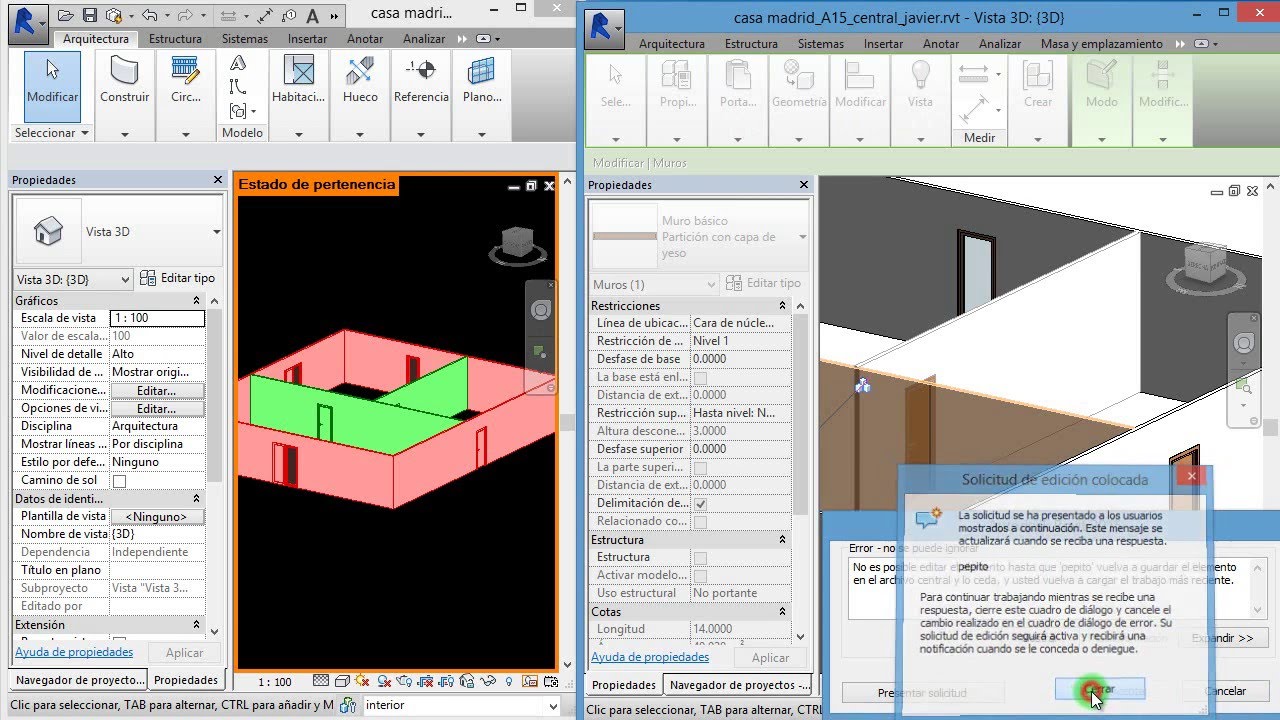Uncheck Delimitación de... checkbox
The height and width of the screenshot is (720, 1280).
click(x=700, y=504)
